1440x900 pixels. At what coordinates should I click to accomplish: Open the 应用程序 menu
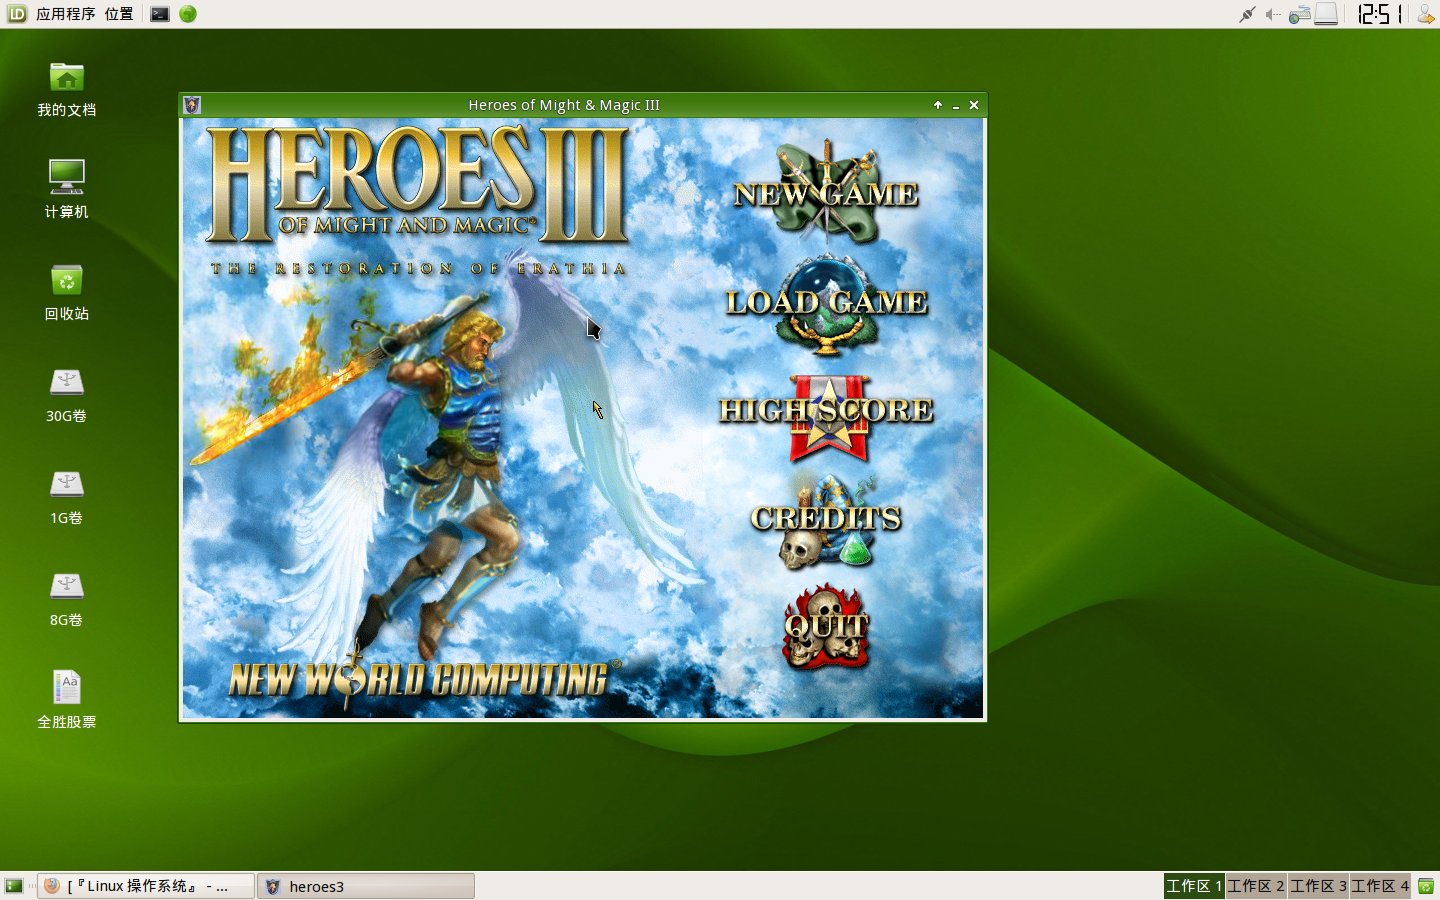pyautogui.click(x=65, y=14)
